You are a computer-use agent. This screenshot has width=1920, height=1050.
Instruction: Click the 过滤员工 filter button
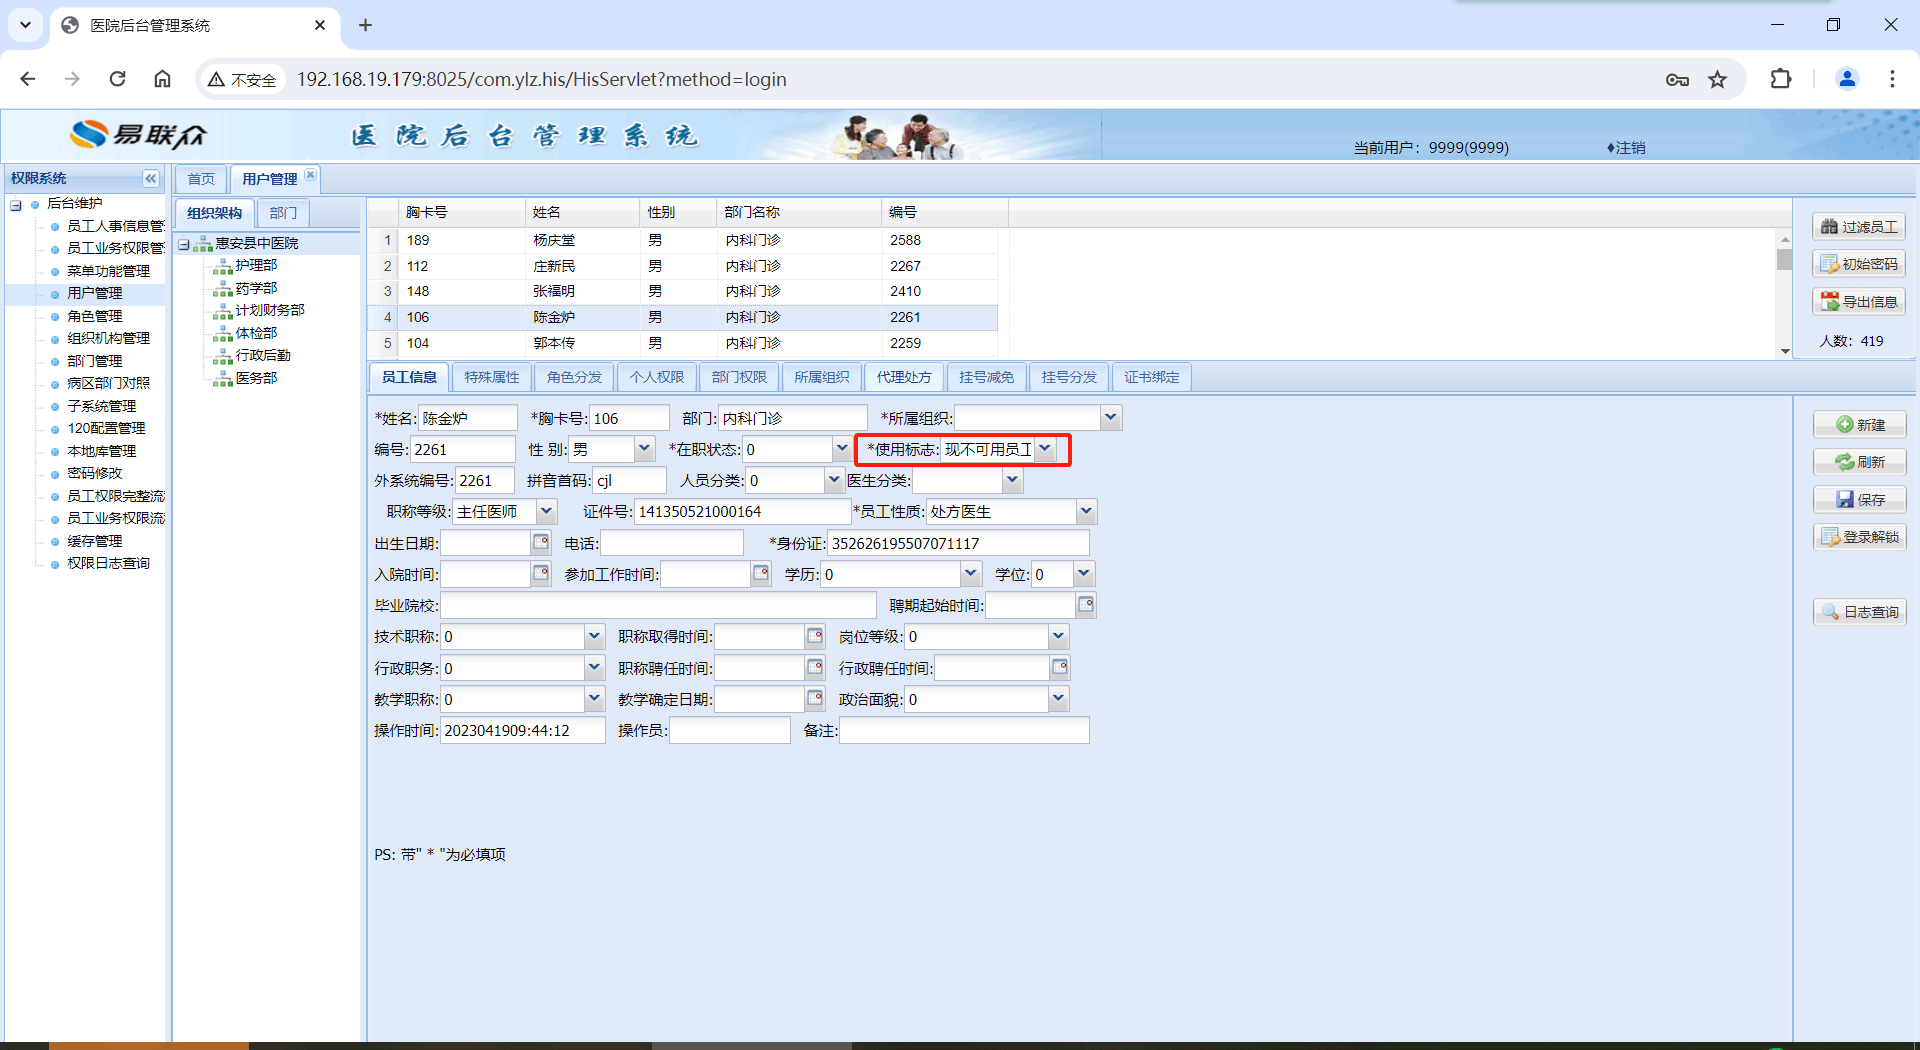(1859, 227)
